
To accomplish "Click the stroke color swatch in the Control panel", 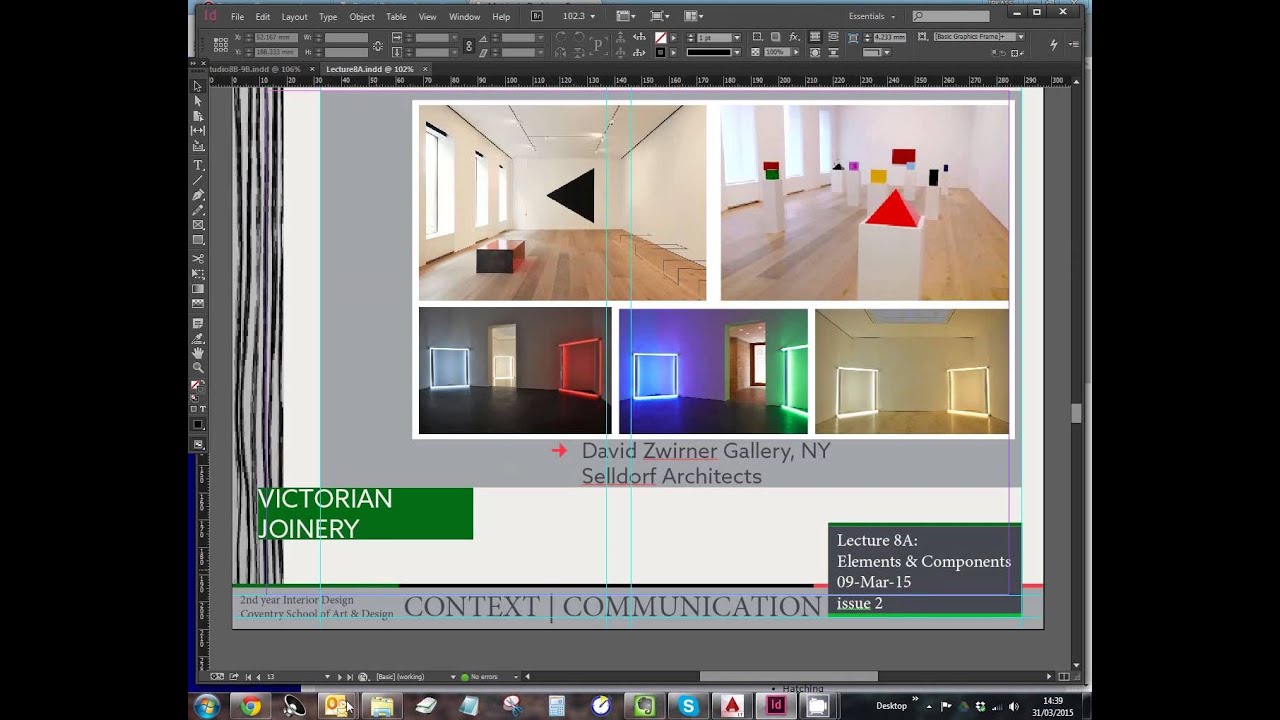I will tap(660, 52).
